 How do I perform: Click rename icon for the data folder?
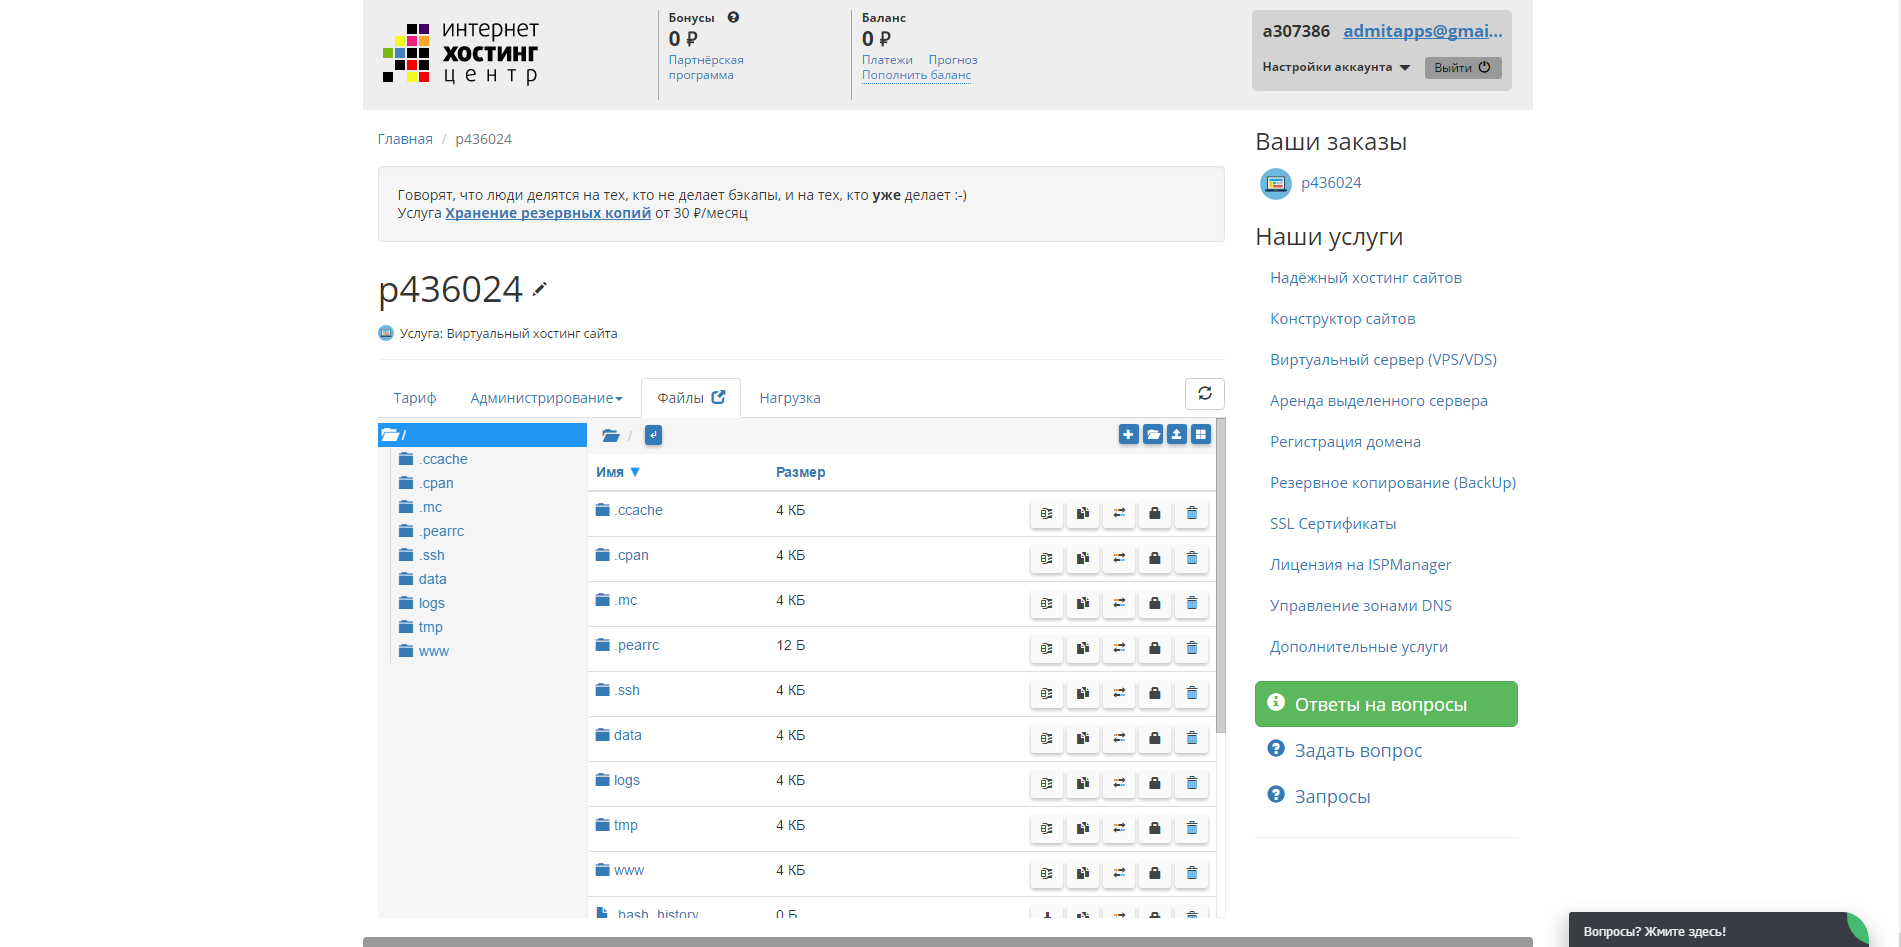(1047, 738)
